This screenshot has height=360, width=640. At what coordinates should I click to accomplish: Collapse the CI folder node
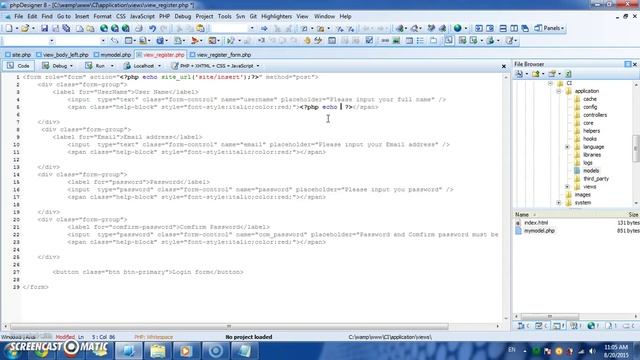pyautogui.click(x=551, y=83)
